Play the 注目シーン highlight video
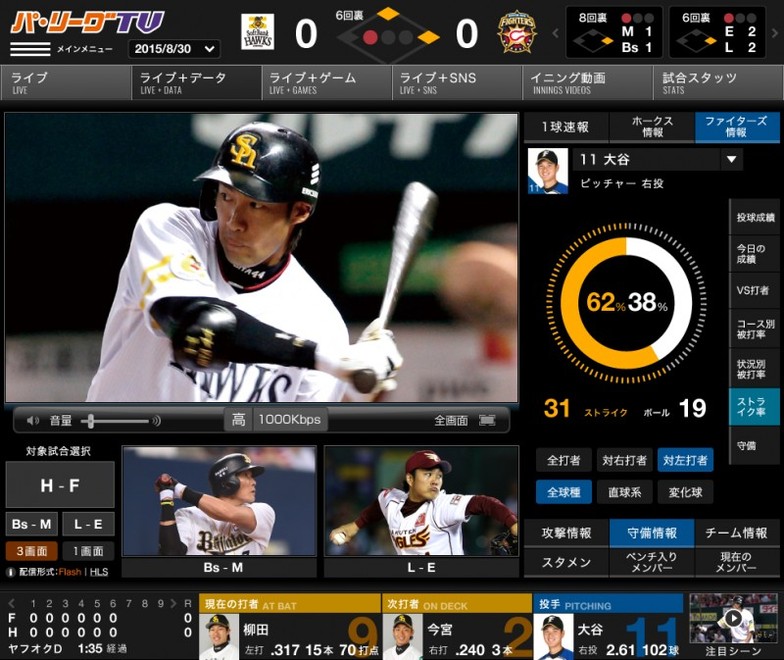This screenshot has width=784, height=660. (733, 618)
